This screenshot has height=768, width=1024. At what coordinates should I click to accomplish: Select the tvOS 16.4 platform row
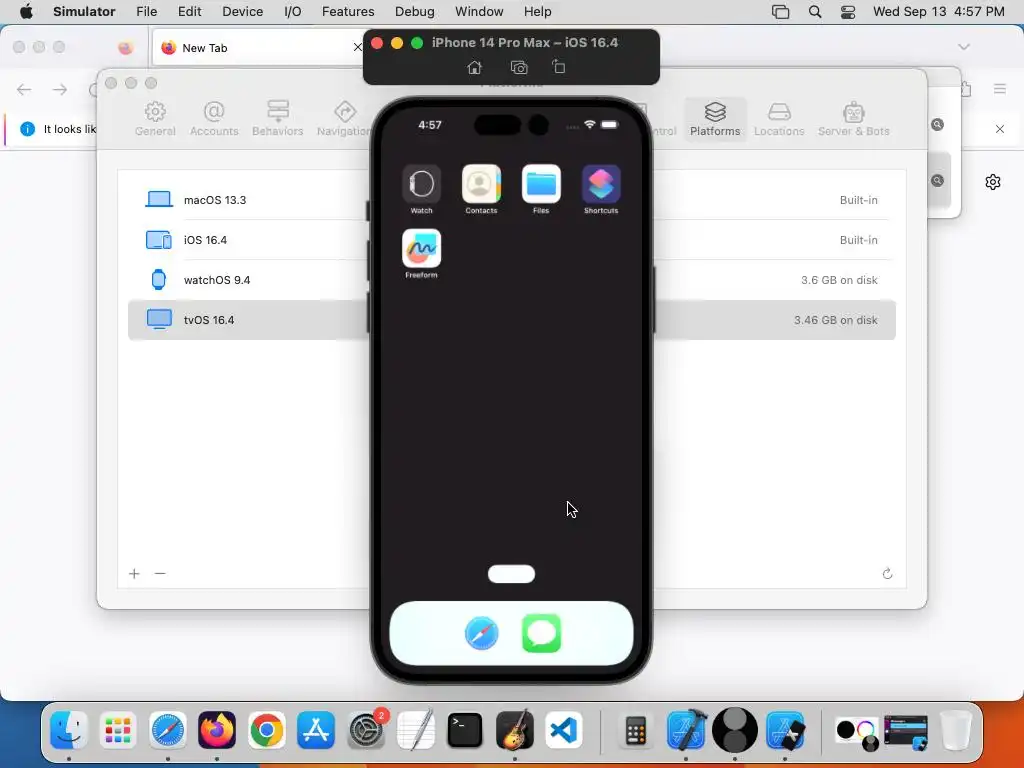point(511,320)
